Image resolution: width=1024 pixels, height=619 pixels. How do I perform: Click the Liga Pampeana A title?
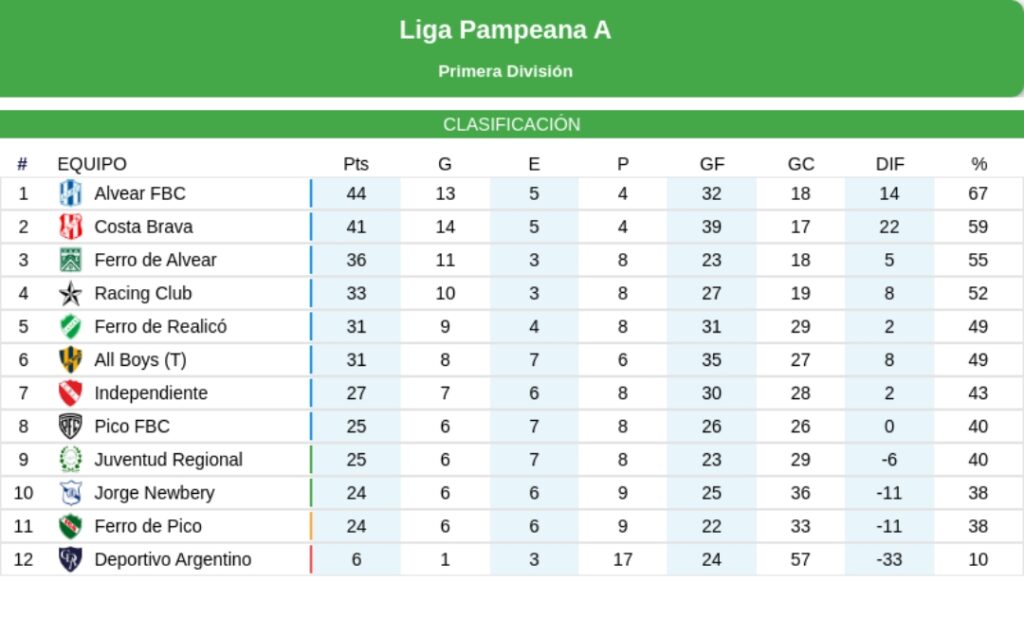coord(505,30)
